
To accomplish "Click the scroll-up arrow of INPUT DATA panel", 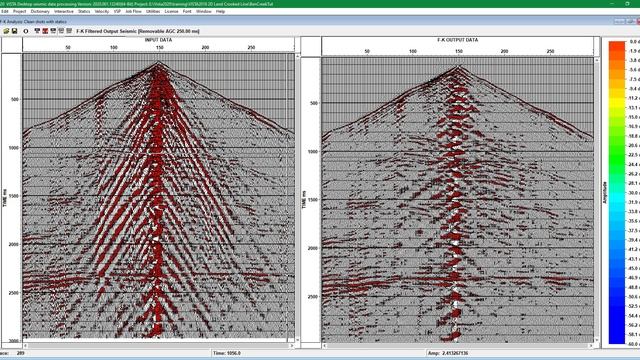I will [298, 56].
